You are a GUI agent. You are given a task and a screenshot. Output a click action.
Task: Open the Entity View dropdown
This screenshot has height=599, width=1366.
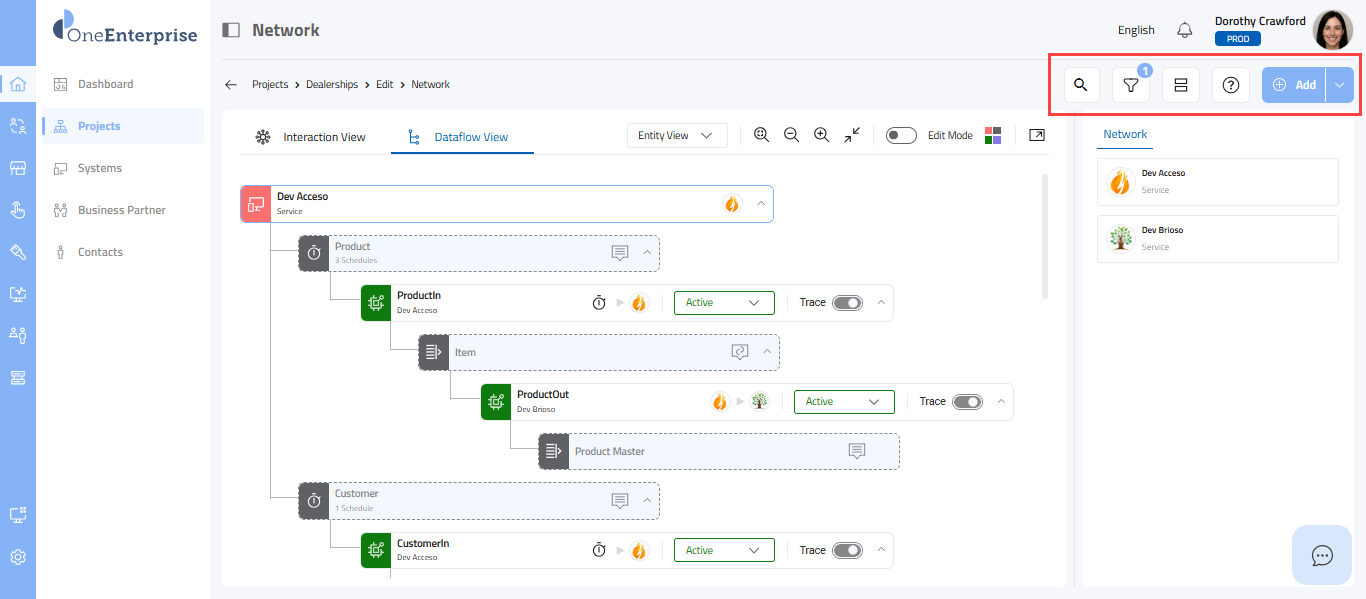click(676, 135)
